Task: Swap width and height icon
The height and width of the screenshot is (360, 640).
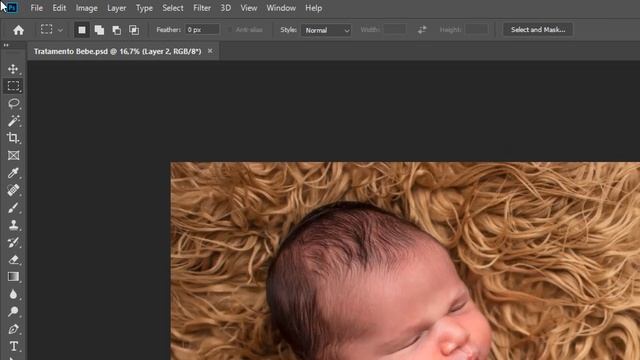Action: [422, 30]
